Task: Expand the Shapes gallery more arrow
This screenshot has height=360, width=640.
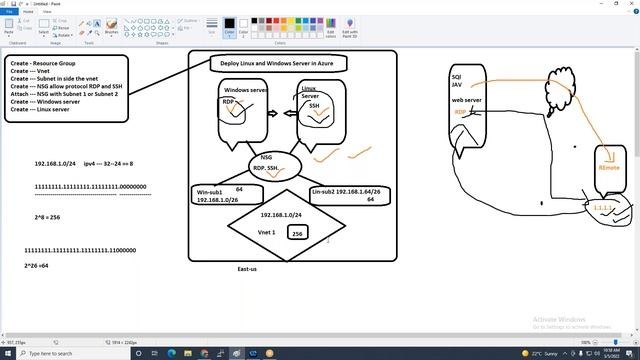Action: tap(173, 34)
